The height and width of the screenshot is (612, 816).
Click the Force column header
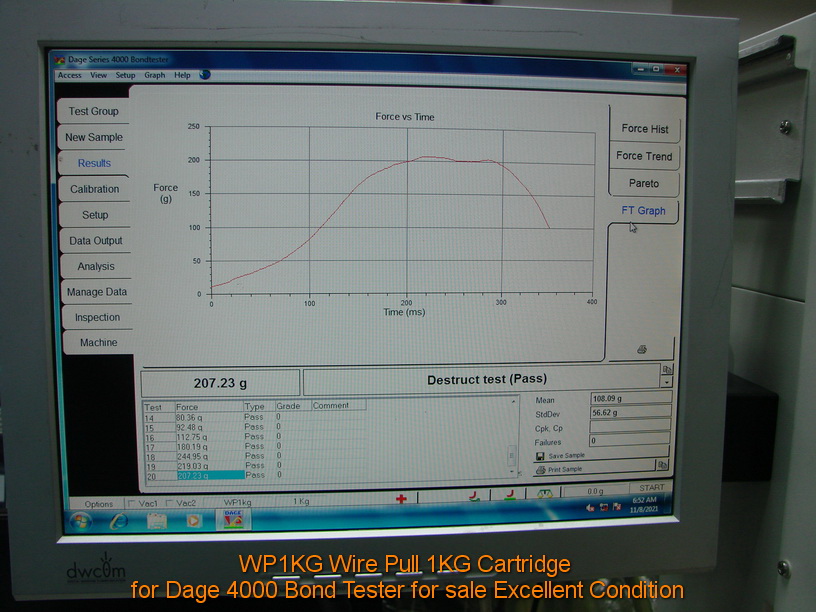click(208, 407)
